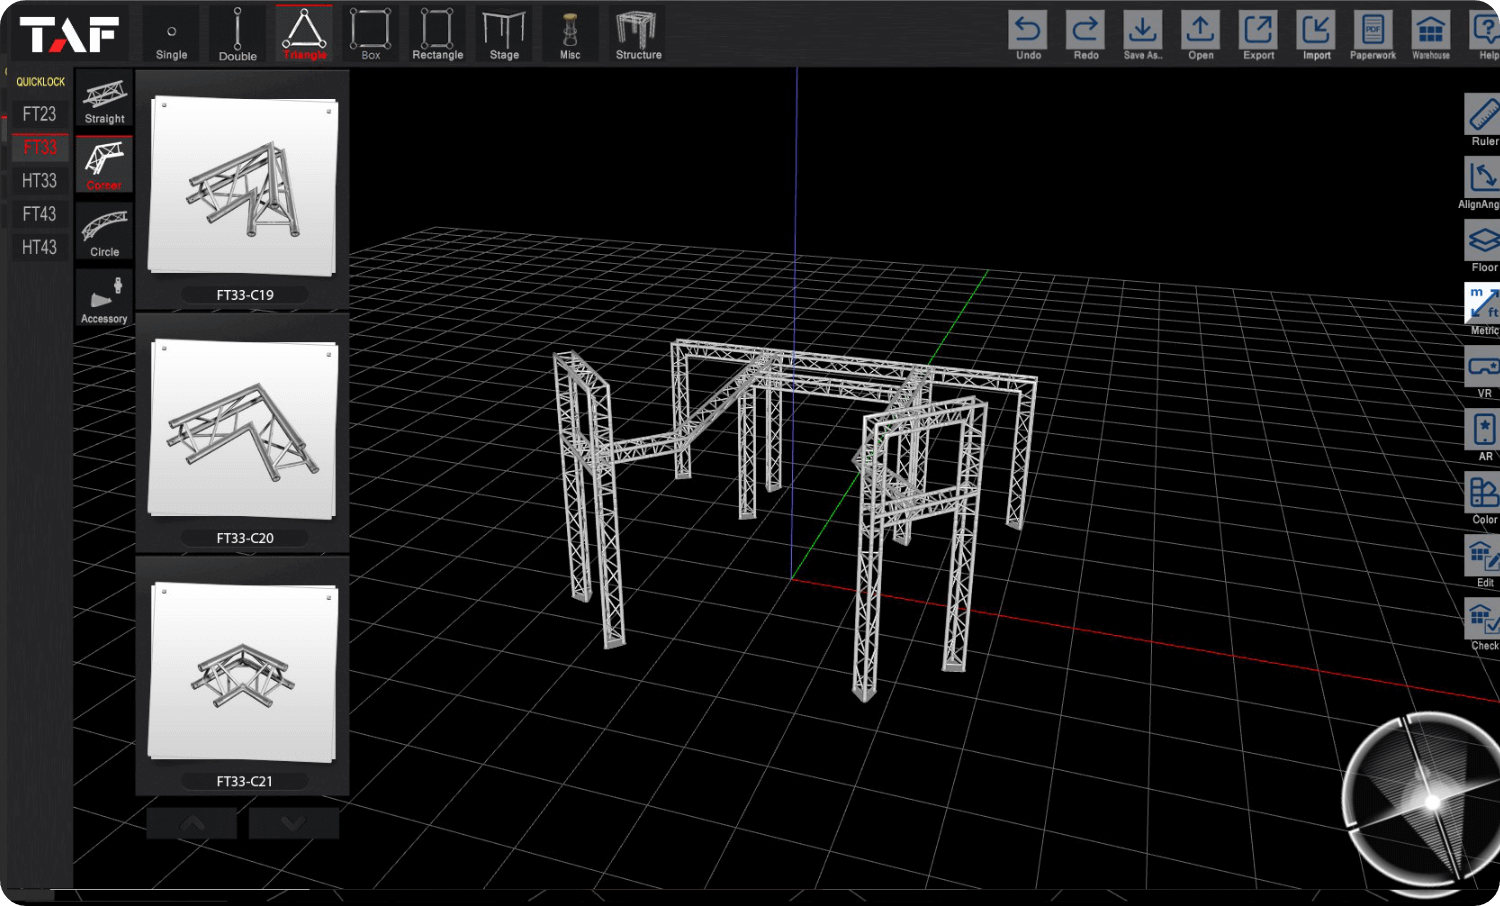Image resolution: width=1500 pixels, height=906 pixels.
Task: Open the AlignAngle tool
Action: (1479, 180)
